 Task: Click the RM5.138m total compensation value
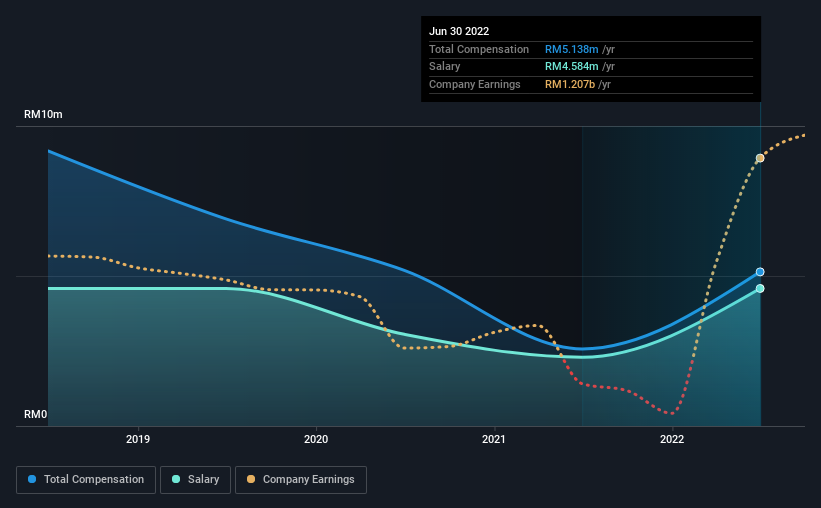(571, 49)
